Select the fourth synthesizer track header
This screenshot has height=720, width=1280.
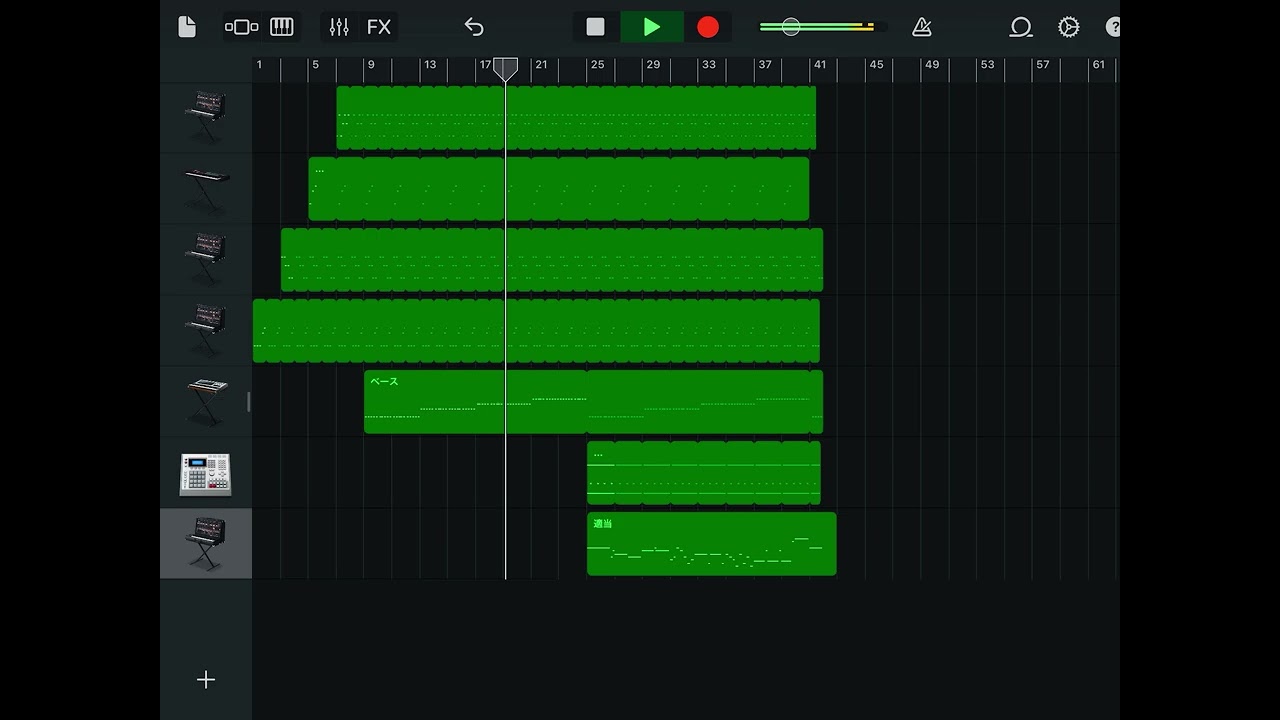pyautogui.click(x=206, y=330)
